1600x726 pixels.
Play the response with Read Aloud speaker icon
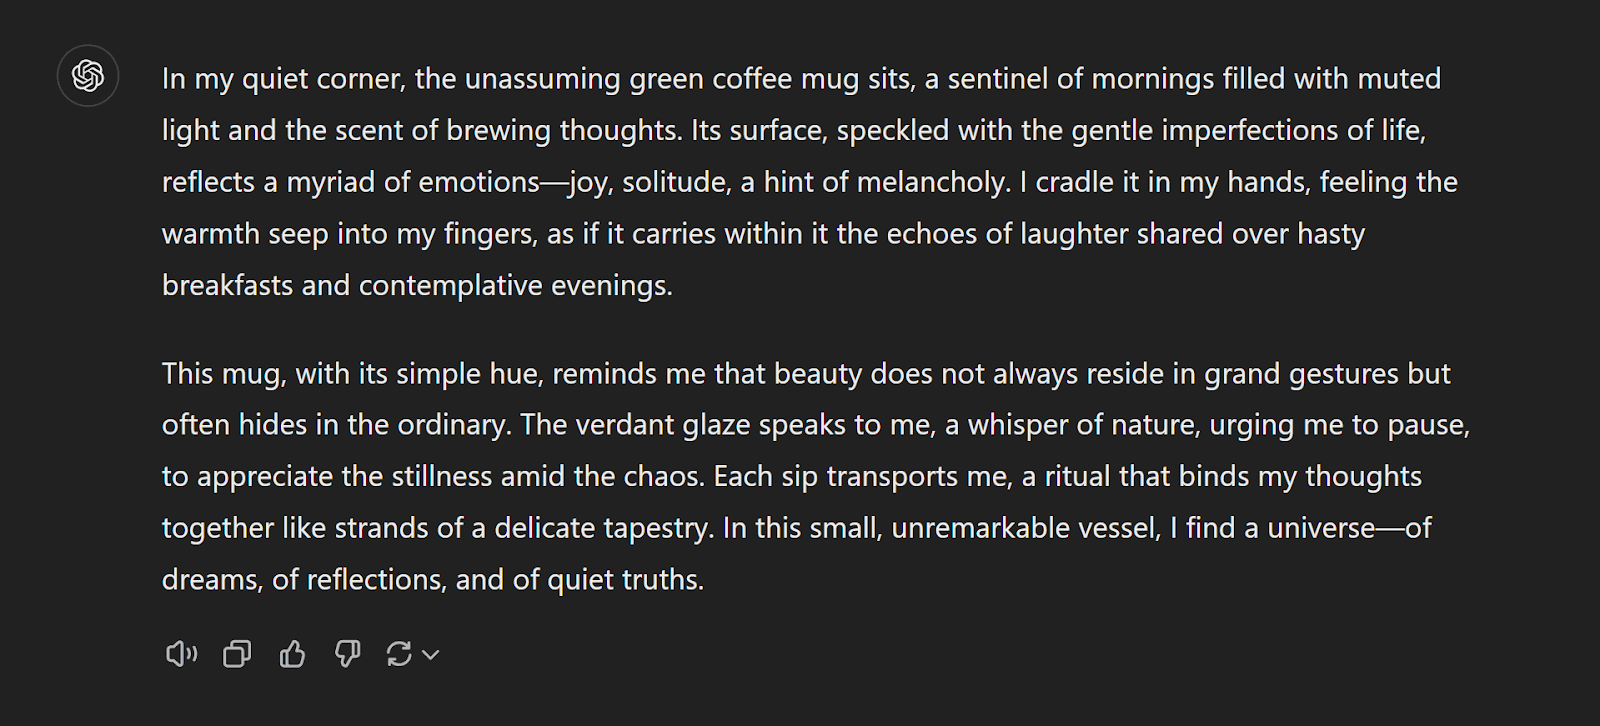tap(181, 654)
